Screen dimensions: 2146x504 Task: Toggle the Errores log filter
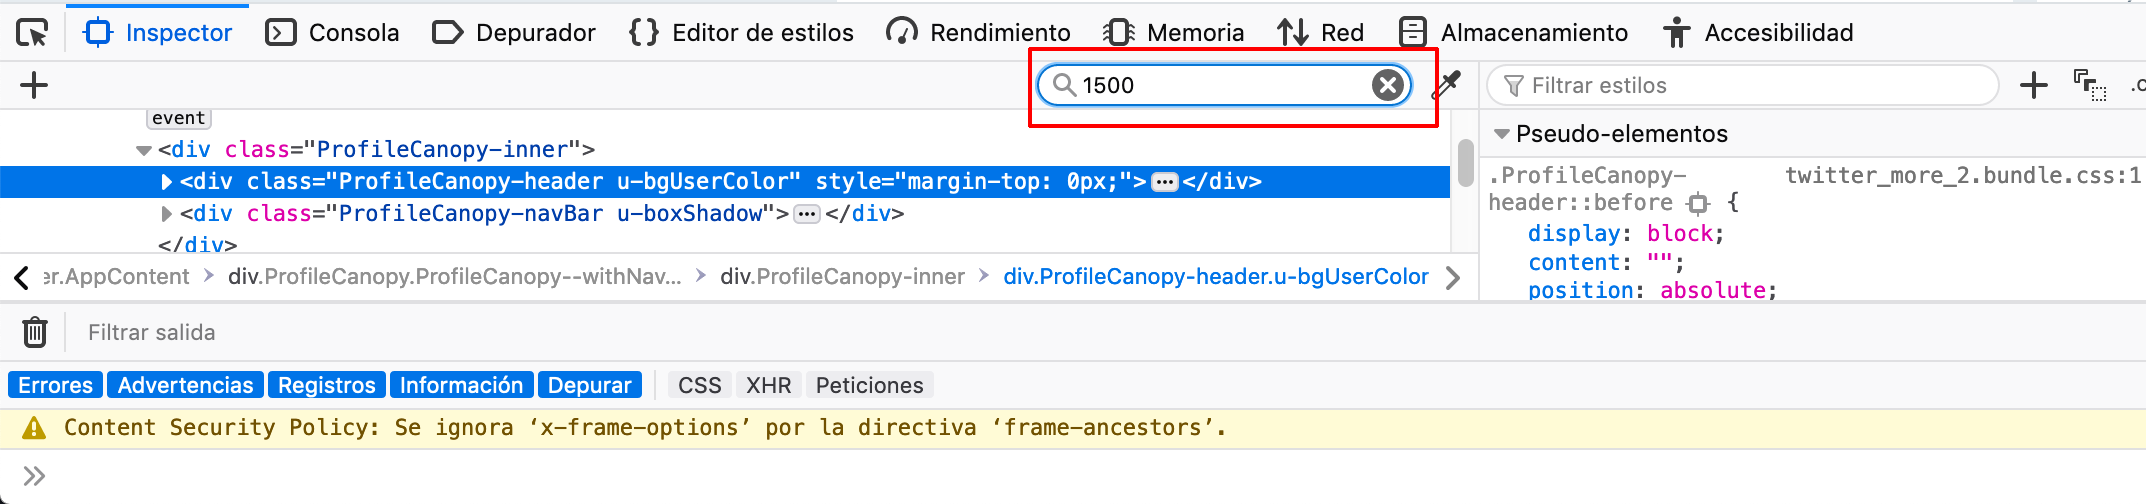[x=55, y=385]
